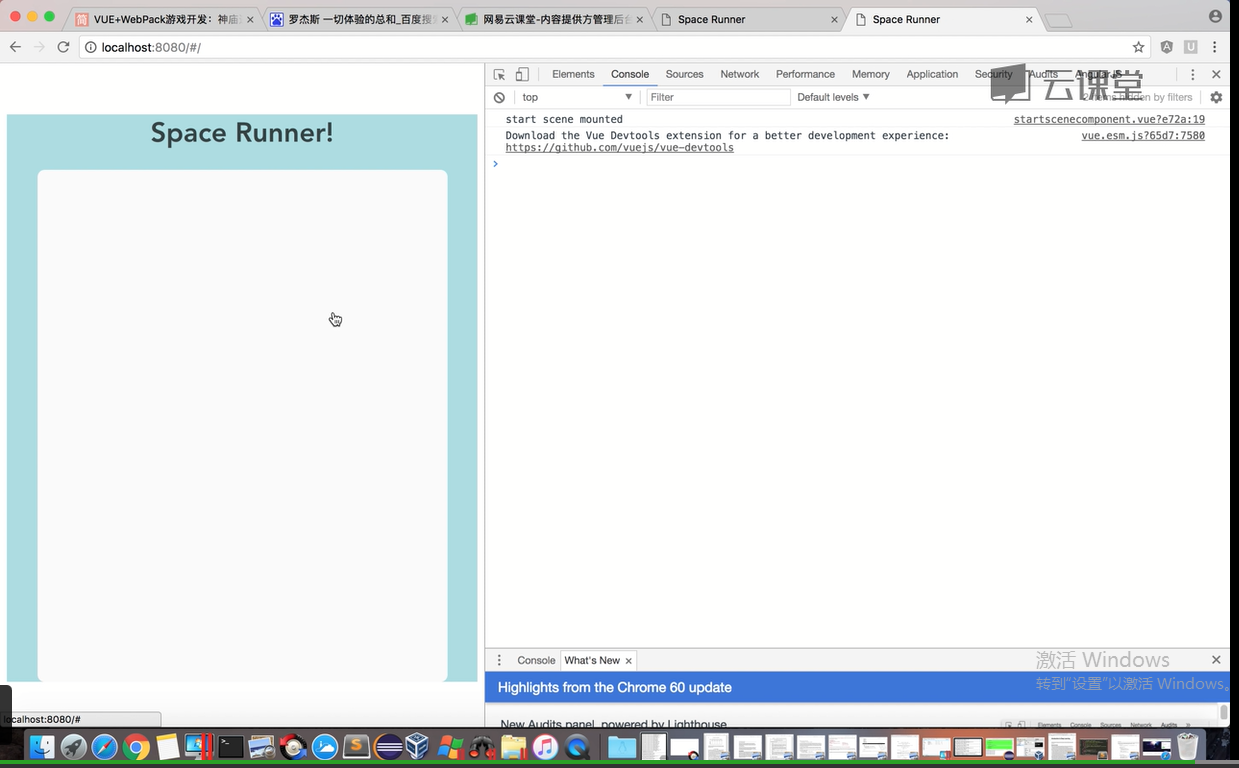Open the vue.esm.js source link
The width and height of the screenshot is (1239, 768).
click(1143, 135)
